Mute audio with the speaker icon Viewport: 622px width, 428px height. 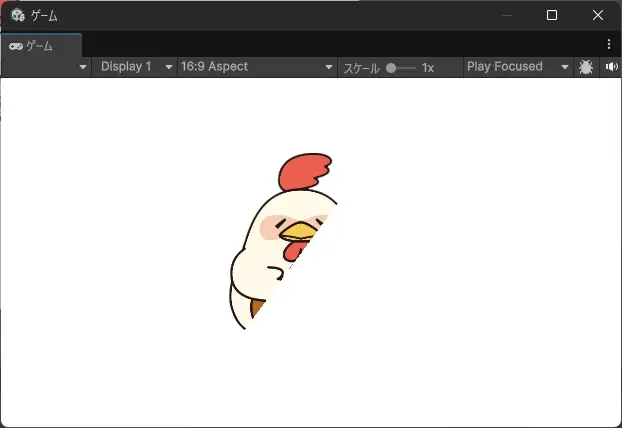611,67
